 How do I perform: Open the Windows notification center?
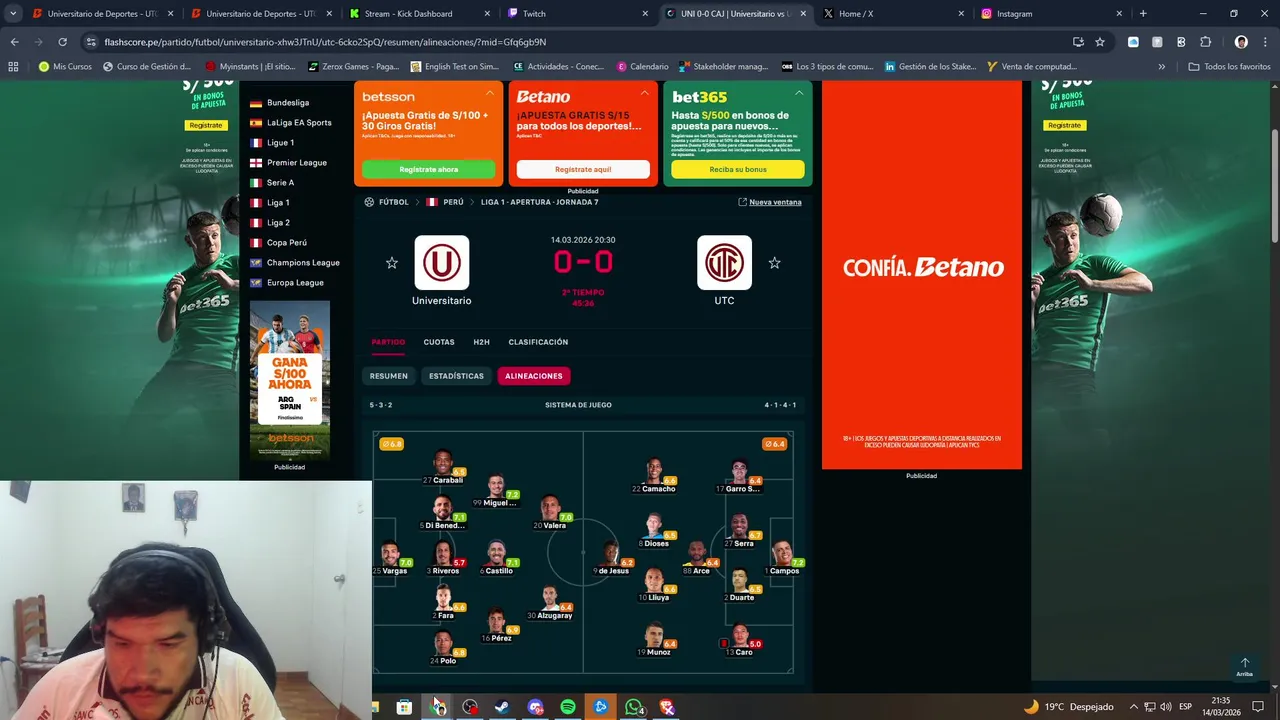[1258, 707]
